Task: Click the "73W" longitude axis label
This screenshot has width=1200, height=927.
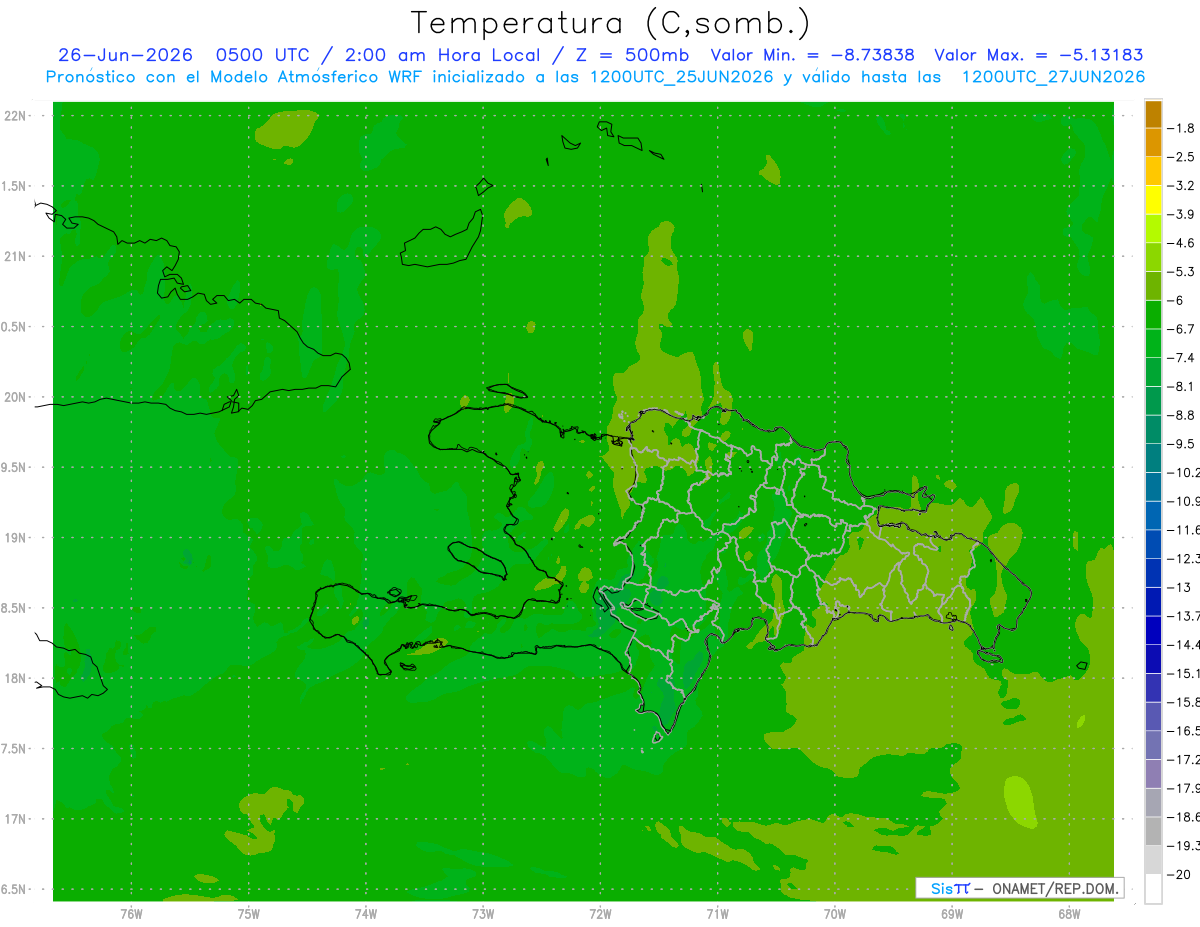Action: 483,914
